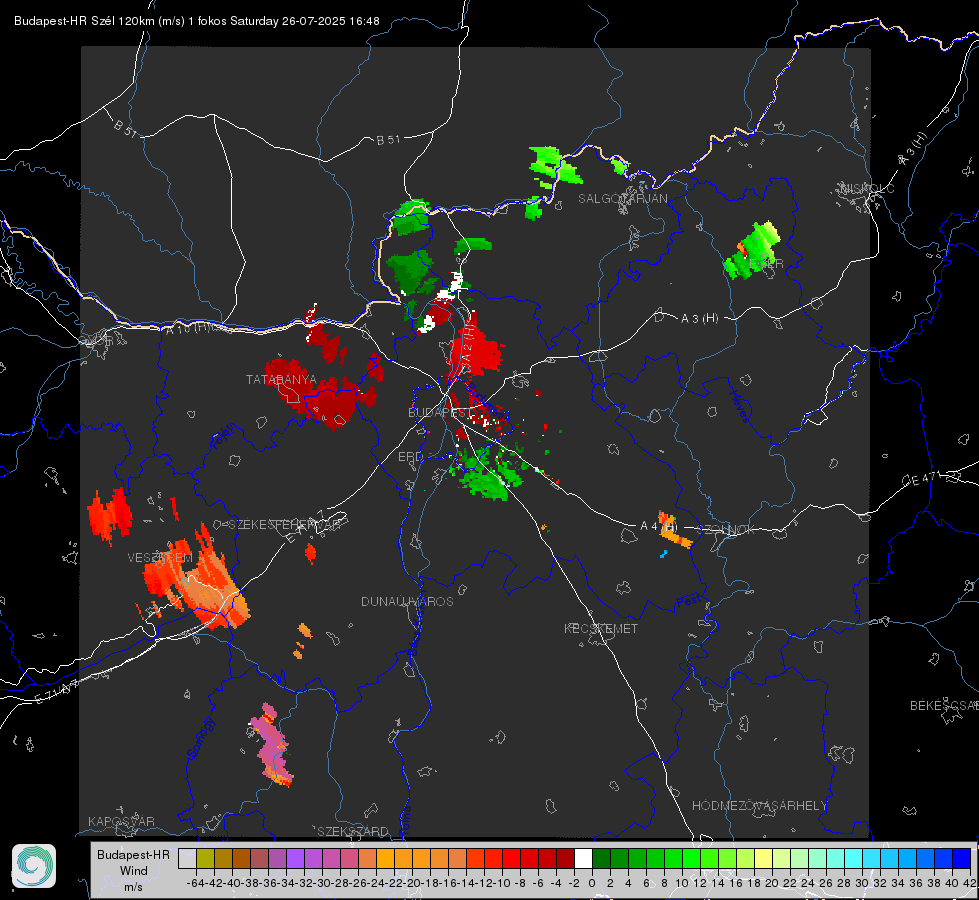Click the Heves county label
Image resolution: width=979 pixels, height=900 pixels.
coord(740,405)
